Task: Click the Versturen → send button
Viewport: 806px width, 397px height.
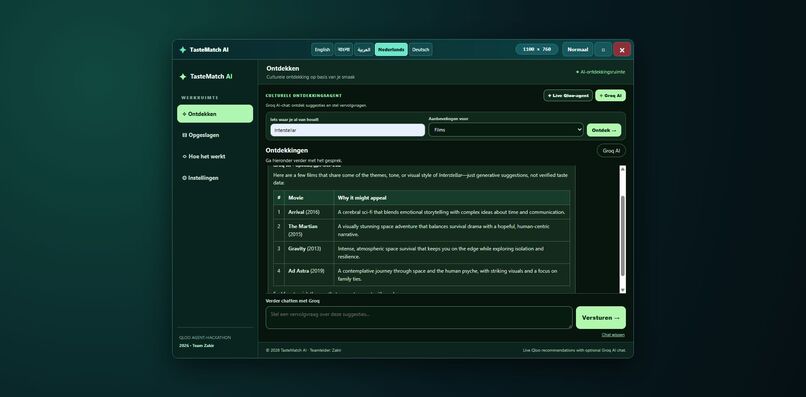Action: [601, 318]
